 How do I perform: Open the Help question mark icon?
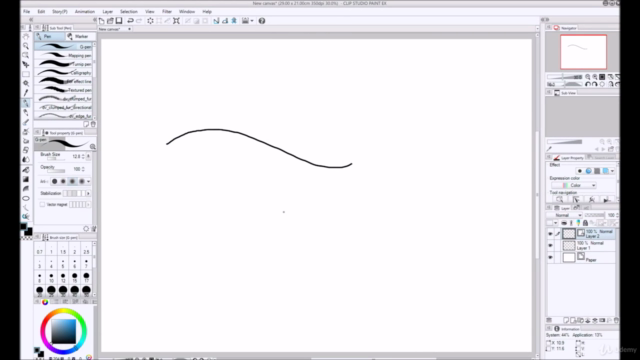click(262, 21)
